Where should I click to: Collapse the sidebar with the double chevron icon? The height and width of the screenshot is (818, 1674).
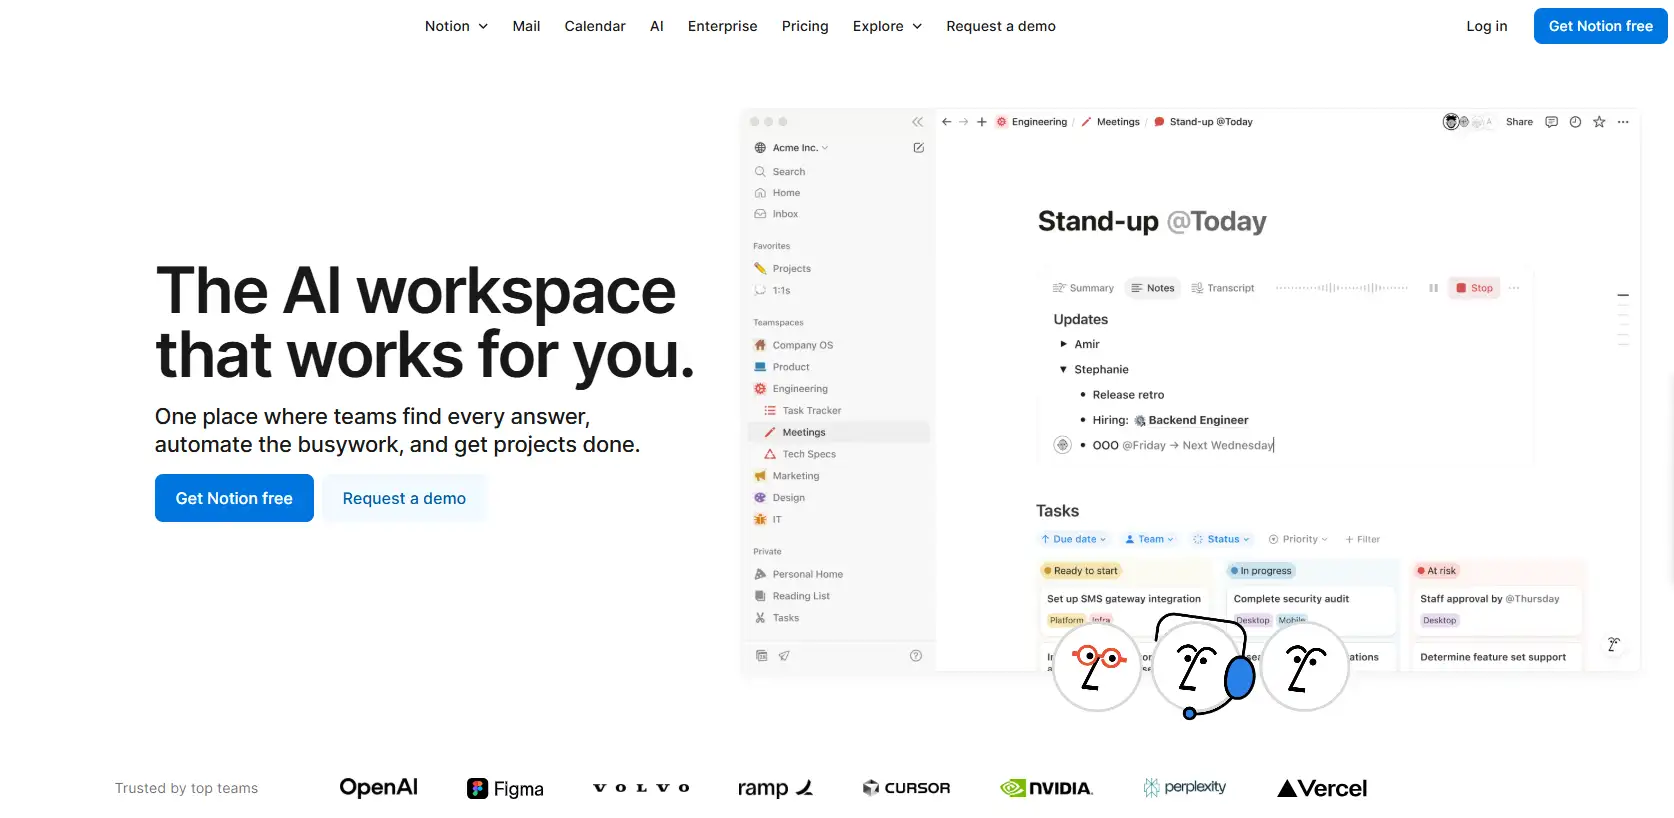(x=917, y=122)
